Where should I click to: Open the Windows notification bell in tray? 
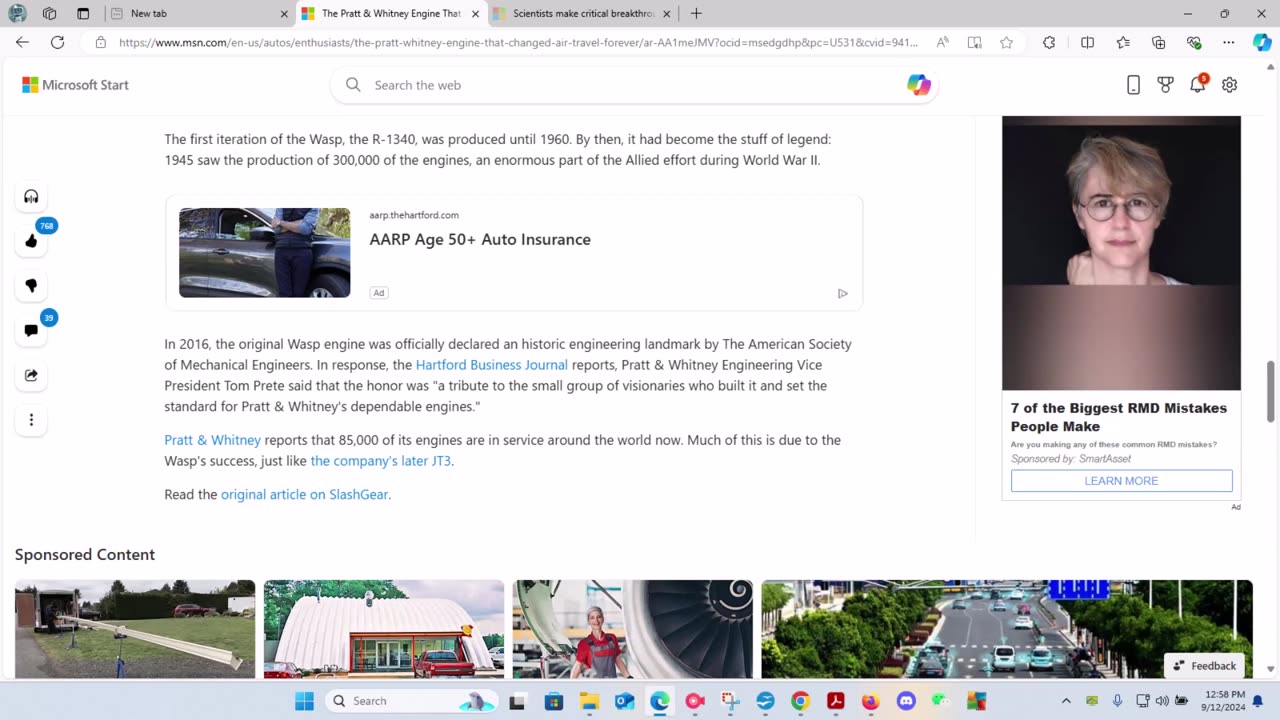coord(1258,701)
